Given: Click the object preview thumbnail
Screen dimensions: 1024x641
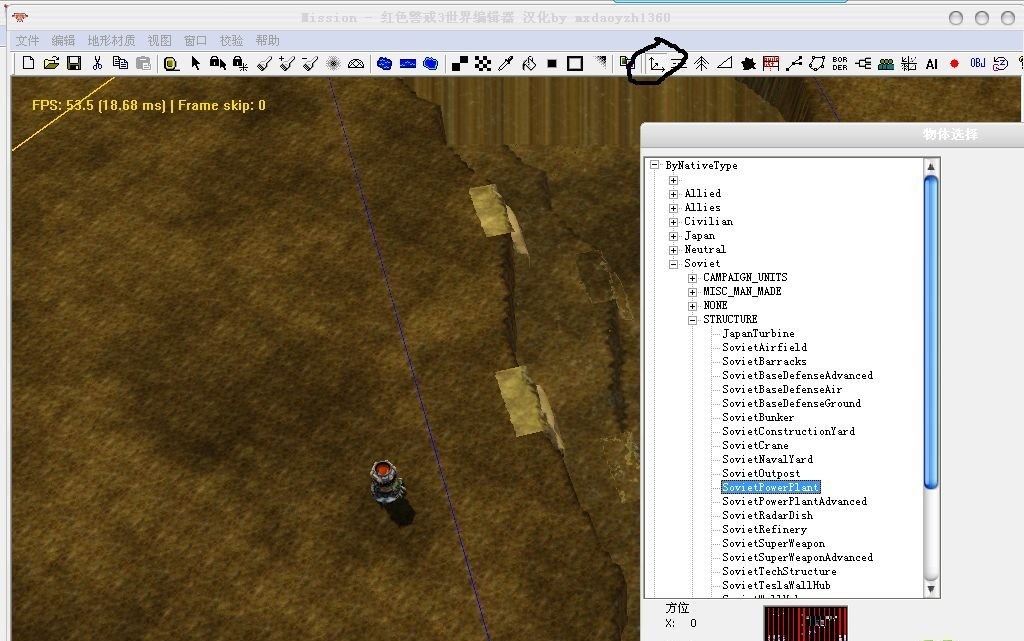Looking at the screenshot, I should (x=805, y=623).
